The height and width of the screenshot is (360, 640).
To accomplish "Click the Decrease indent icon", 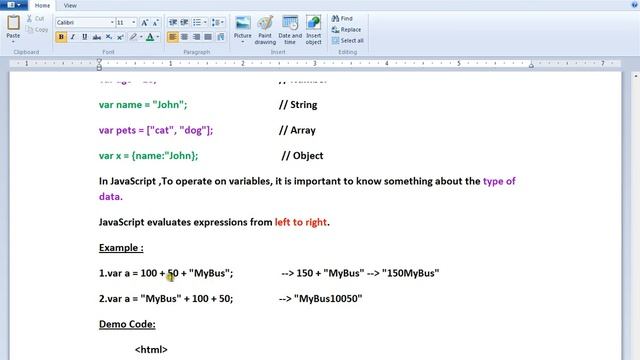I will click(173, 22).
